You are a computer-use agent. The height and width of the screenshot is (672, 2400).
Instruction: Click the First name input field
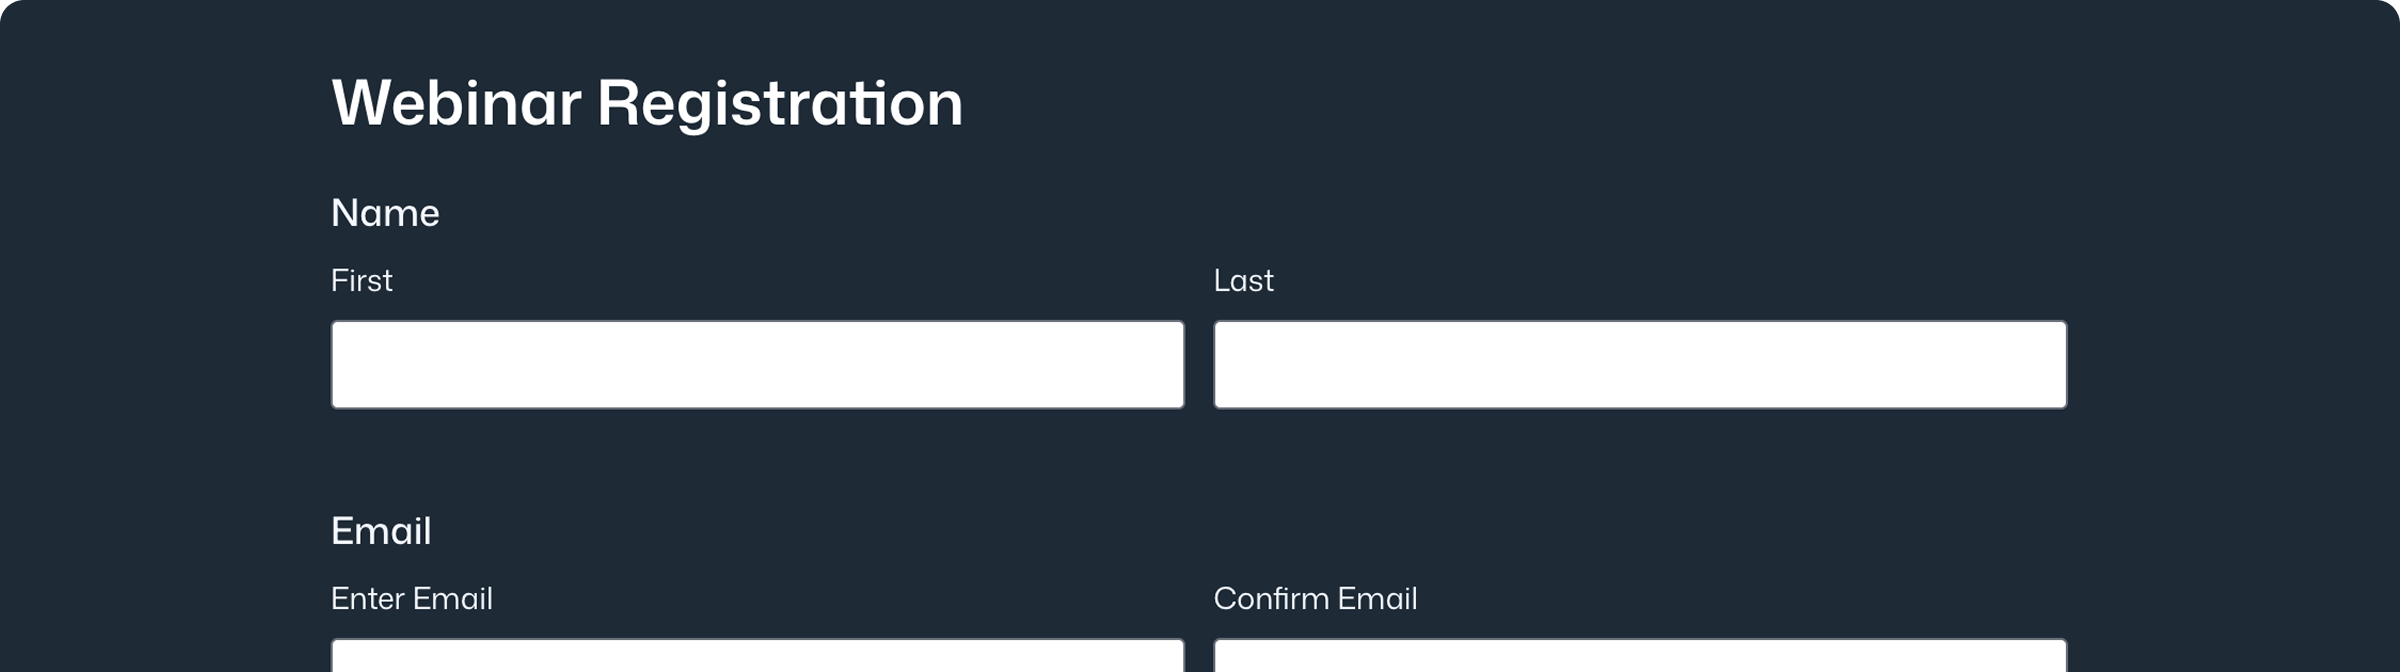pos(757,364)
